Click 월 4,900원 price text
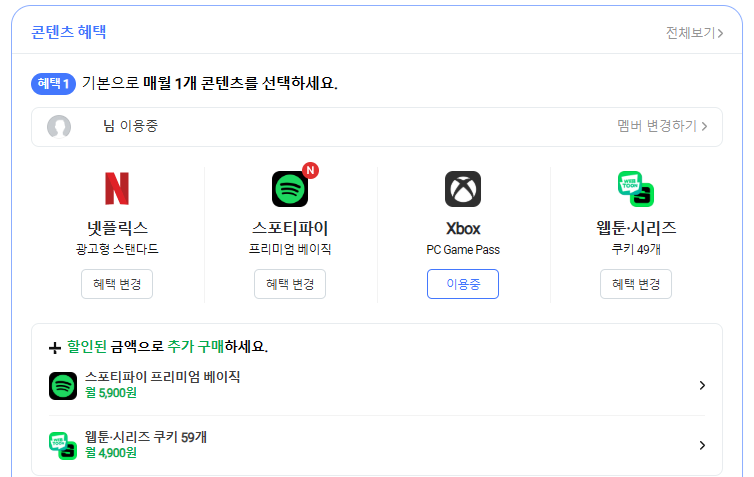Image resolution: width=754 pixels, height=477 pixels. (x=111, y=453)
